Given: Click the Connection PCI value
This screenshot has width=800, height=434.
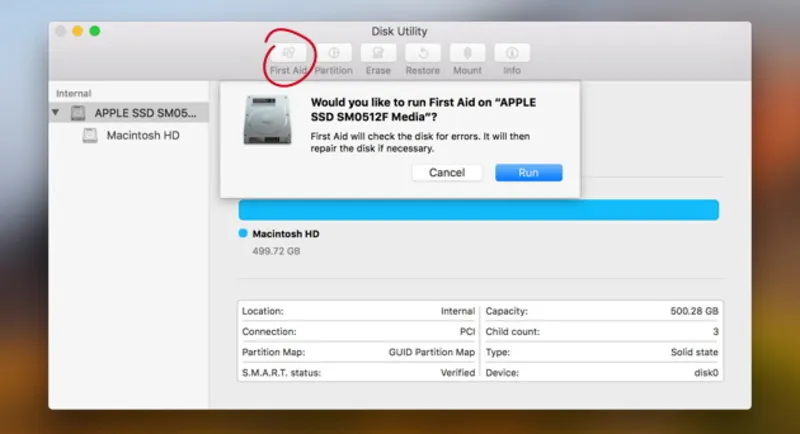Looking at the screenshot, I should [x=467, y=331].
